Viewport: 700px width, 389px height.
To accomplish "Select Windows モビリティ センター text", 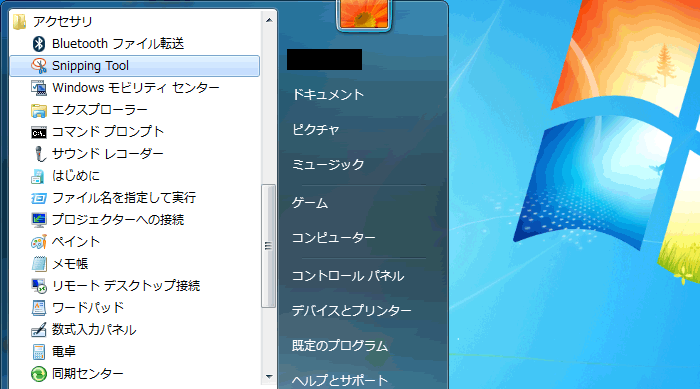I will (136, 88).
